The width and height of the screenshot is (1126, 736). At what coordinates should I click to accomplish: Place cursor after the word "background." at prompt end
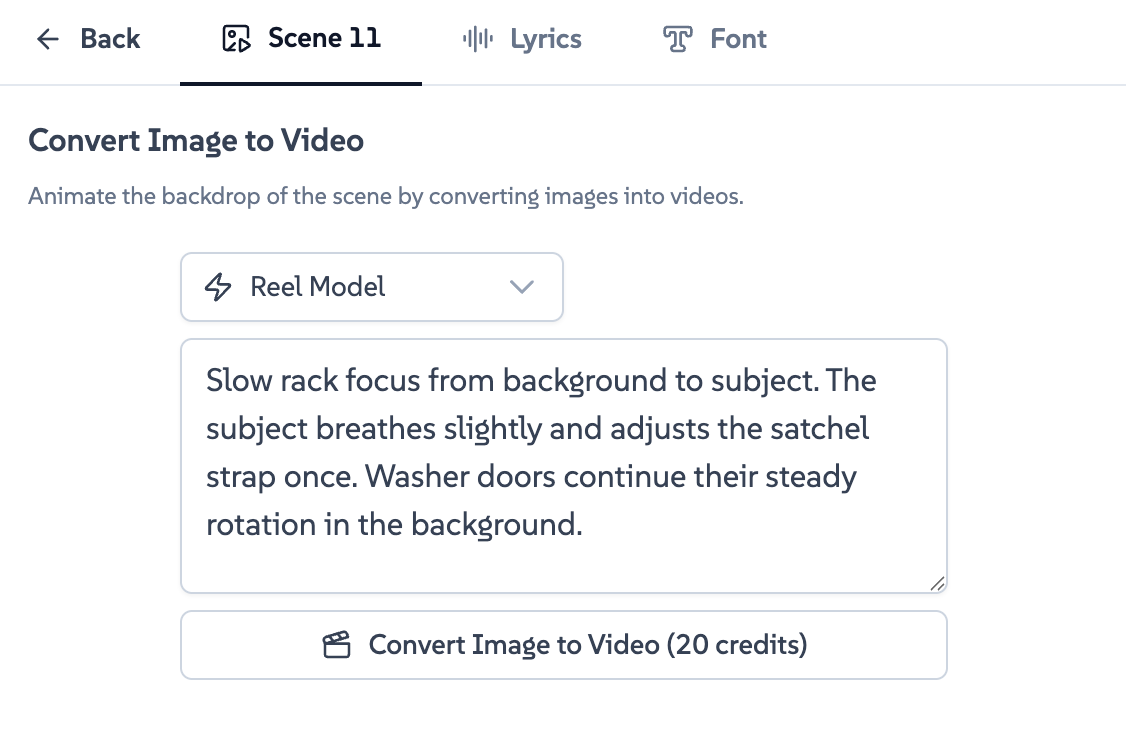pos(584,524)
